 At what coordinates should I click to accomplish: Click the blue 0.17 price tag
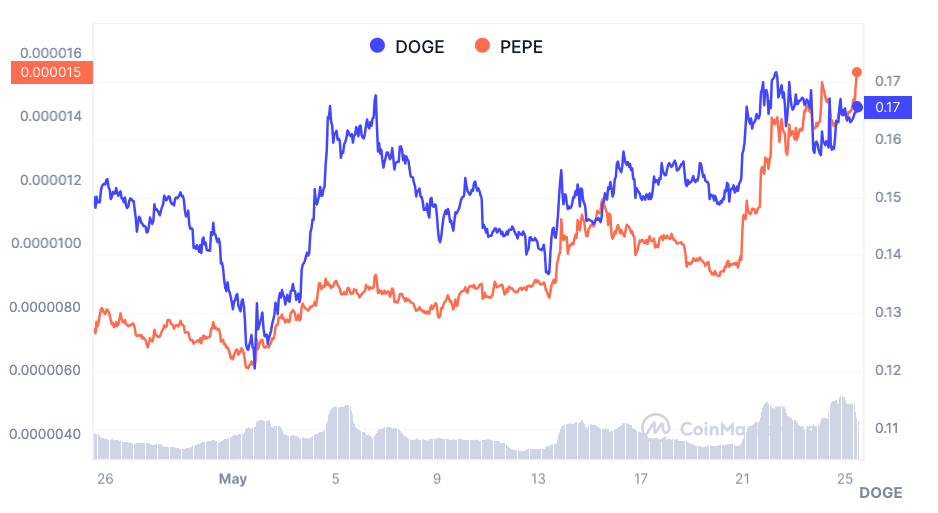click(x=887, y=107)
